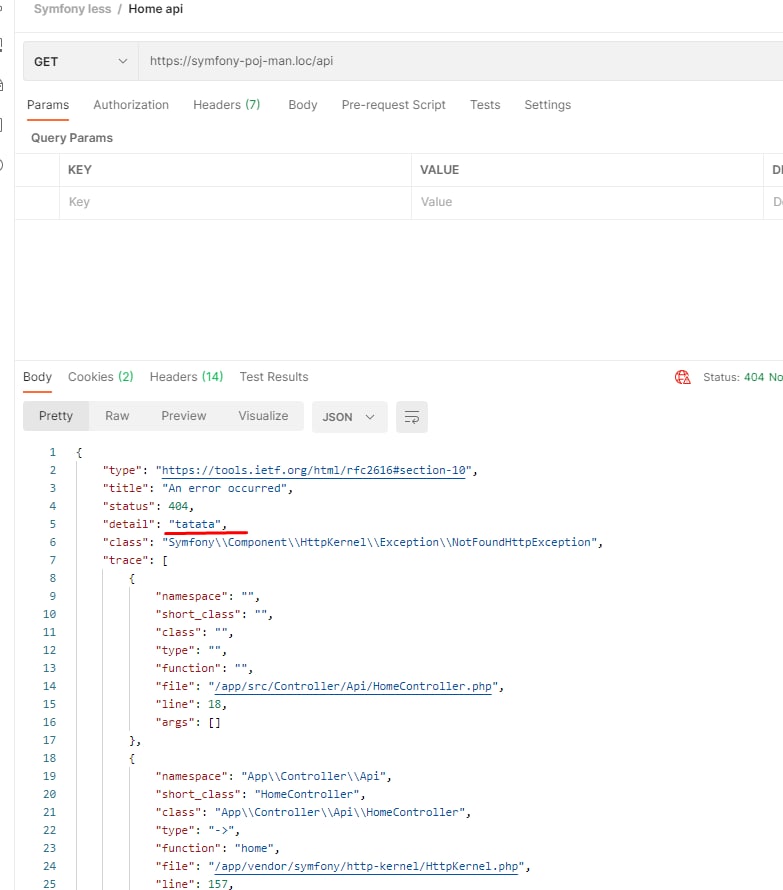Select the request Body tab
This screenshot has width=783, height=890.
coord(302,105)
